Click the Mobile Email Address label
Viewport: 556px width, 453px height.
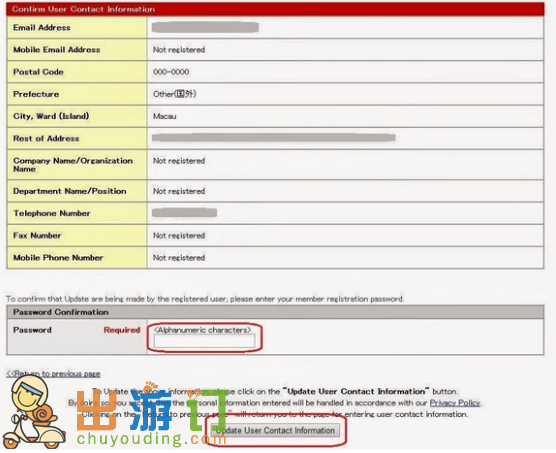coord(57,50)
